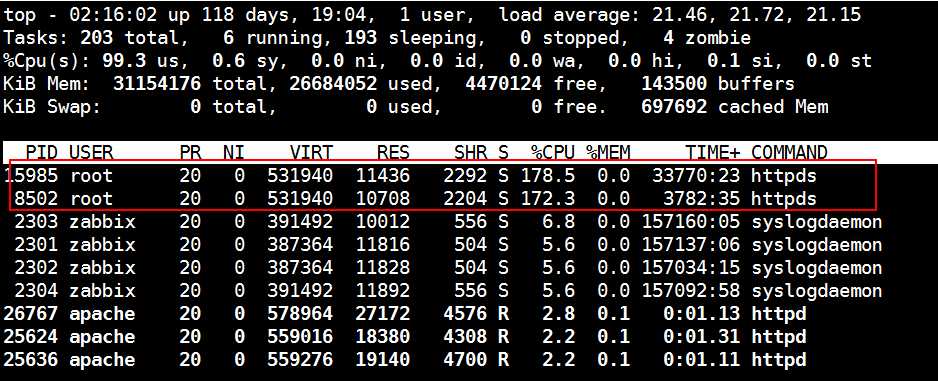Click the 0:01.31 time value

[x=702, y=337]
